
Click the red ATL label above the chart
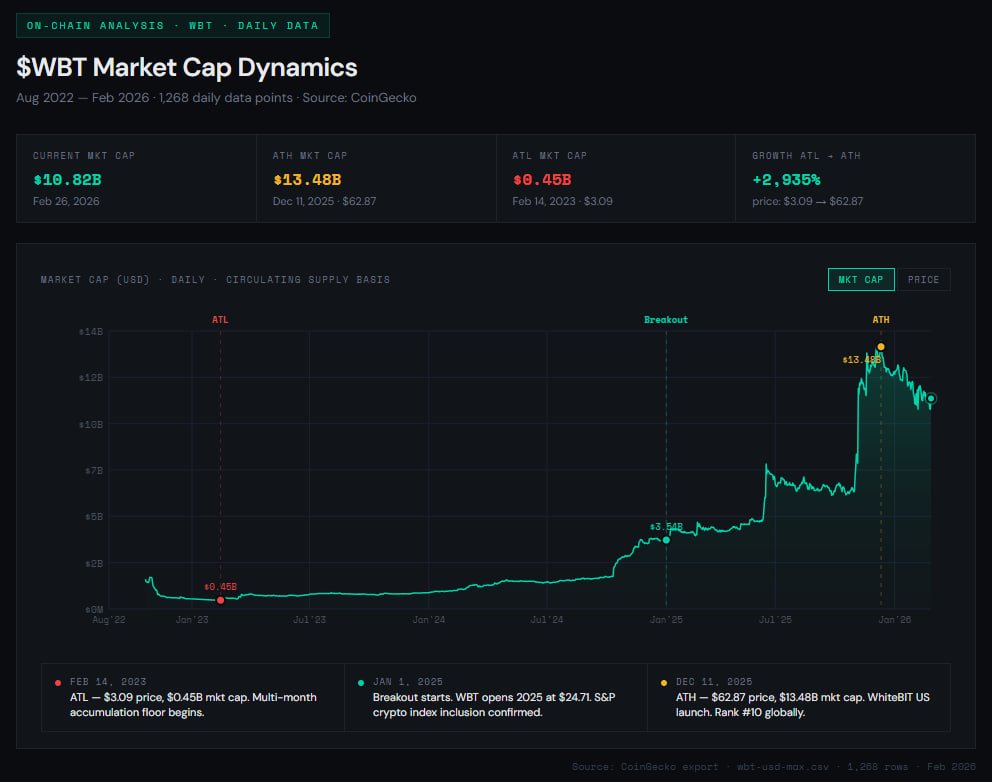[x=220, y=320]
